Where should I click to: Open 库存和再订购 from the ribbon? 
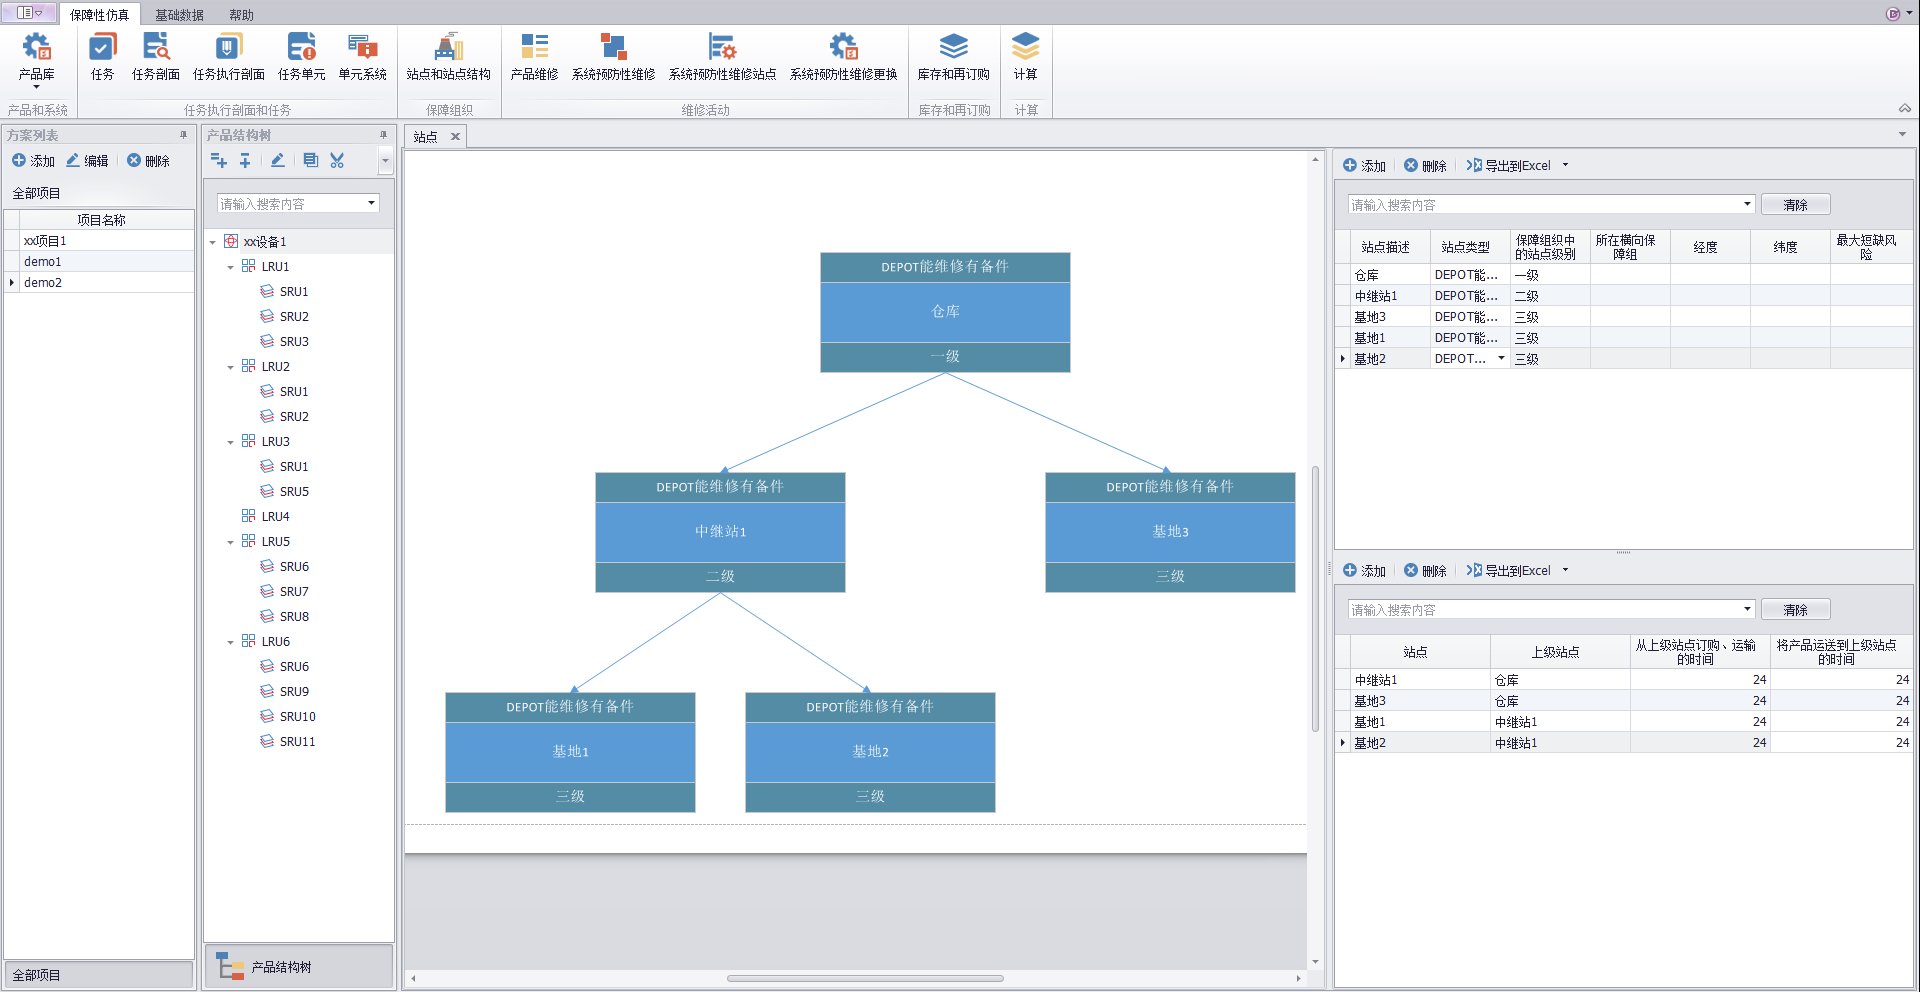click(x=953, y=58)
